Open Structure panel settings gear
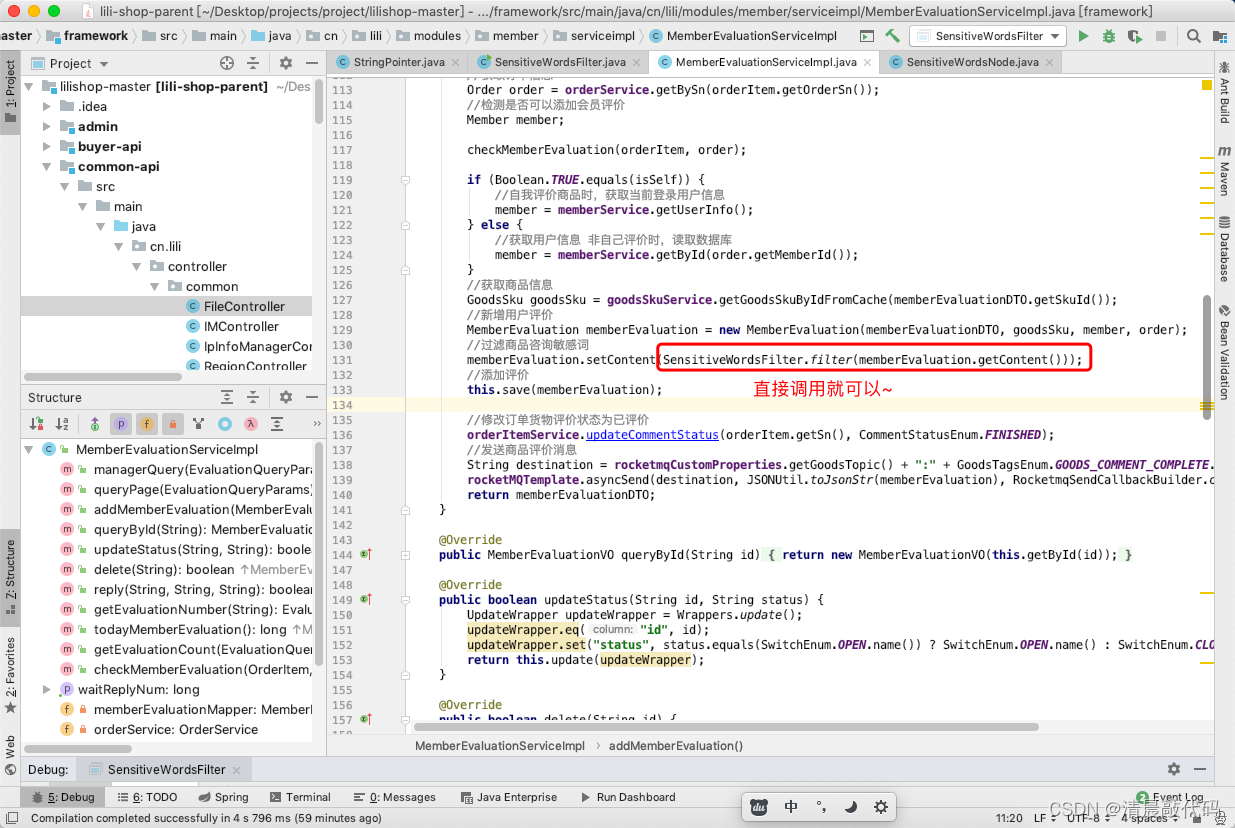Viewport: 1235px width, 828px height. pos(285,397)
